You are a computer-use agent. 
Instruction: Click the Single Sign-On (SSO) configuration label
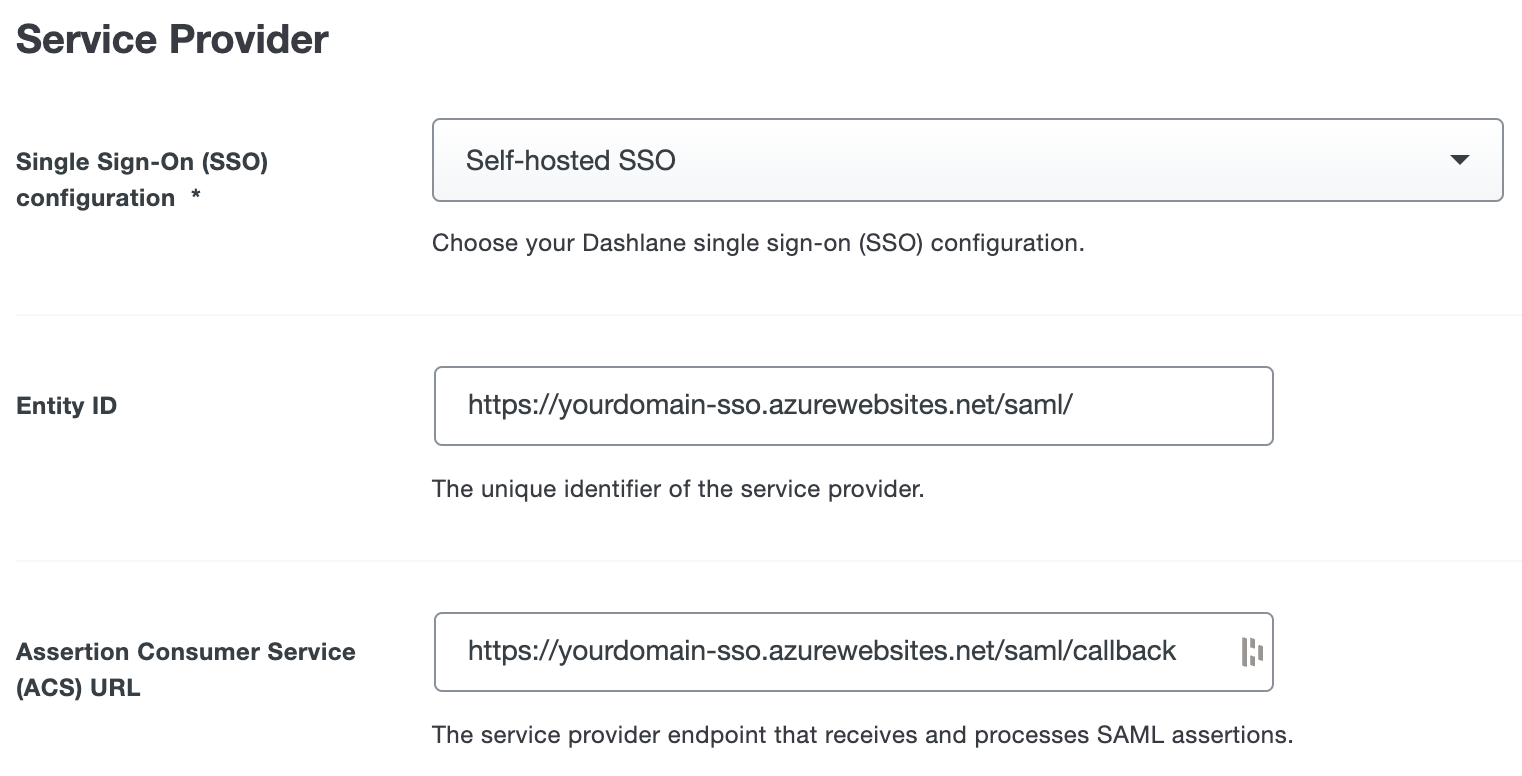[x=141, y=179]
